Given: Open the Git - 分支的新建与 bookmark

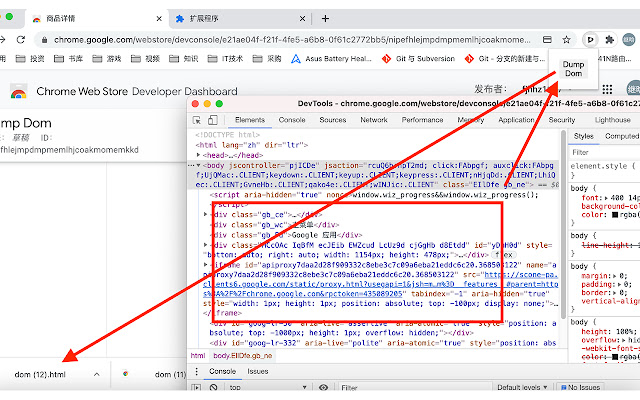Looking at the screenshot, I should (505, 59).
